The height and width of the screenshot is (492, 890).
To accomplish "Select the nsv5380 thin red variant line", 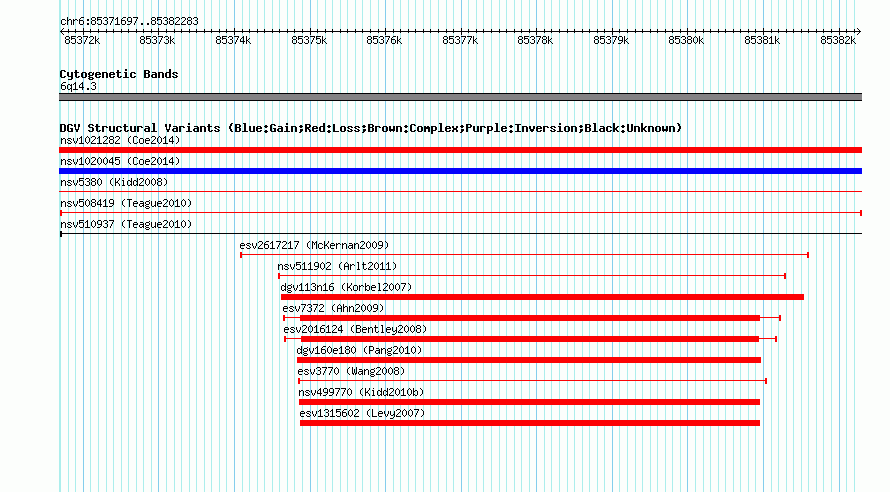I will point(460,192).
